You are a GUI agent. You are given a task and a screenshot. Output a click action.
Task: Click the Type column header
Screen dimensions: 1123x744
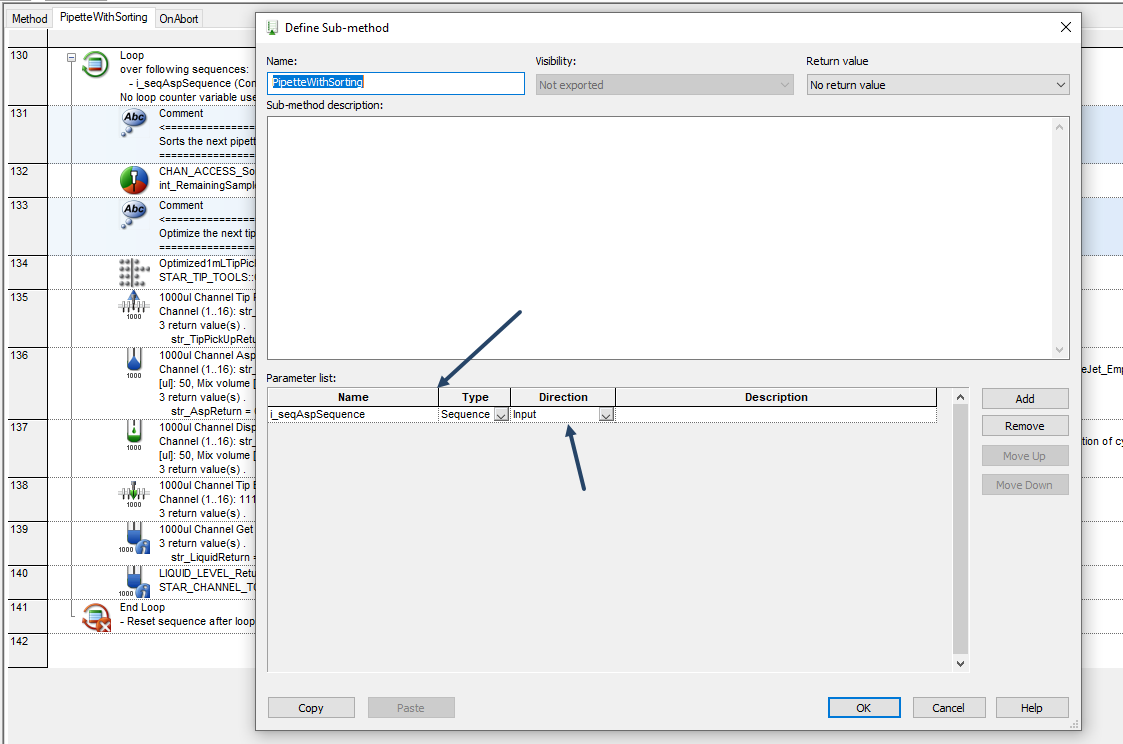[x=475, y=397]
